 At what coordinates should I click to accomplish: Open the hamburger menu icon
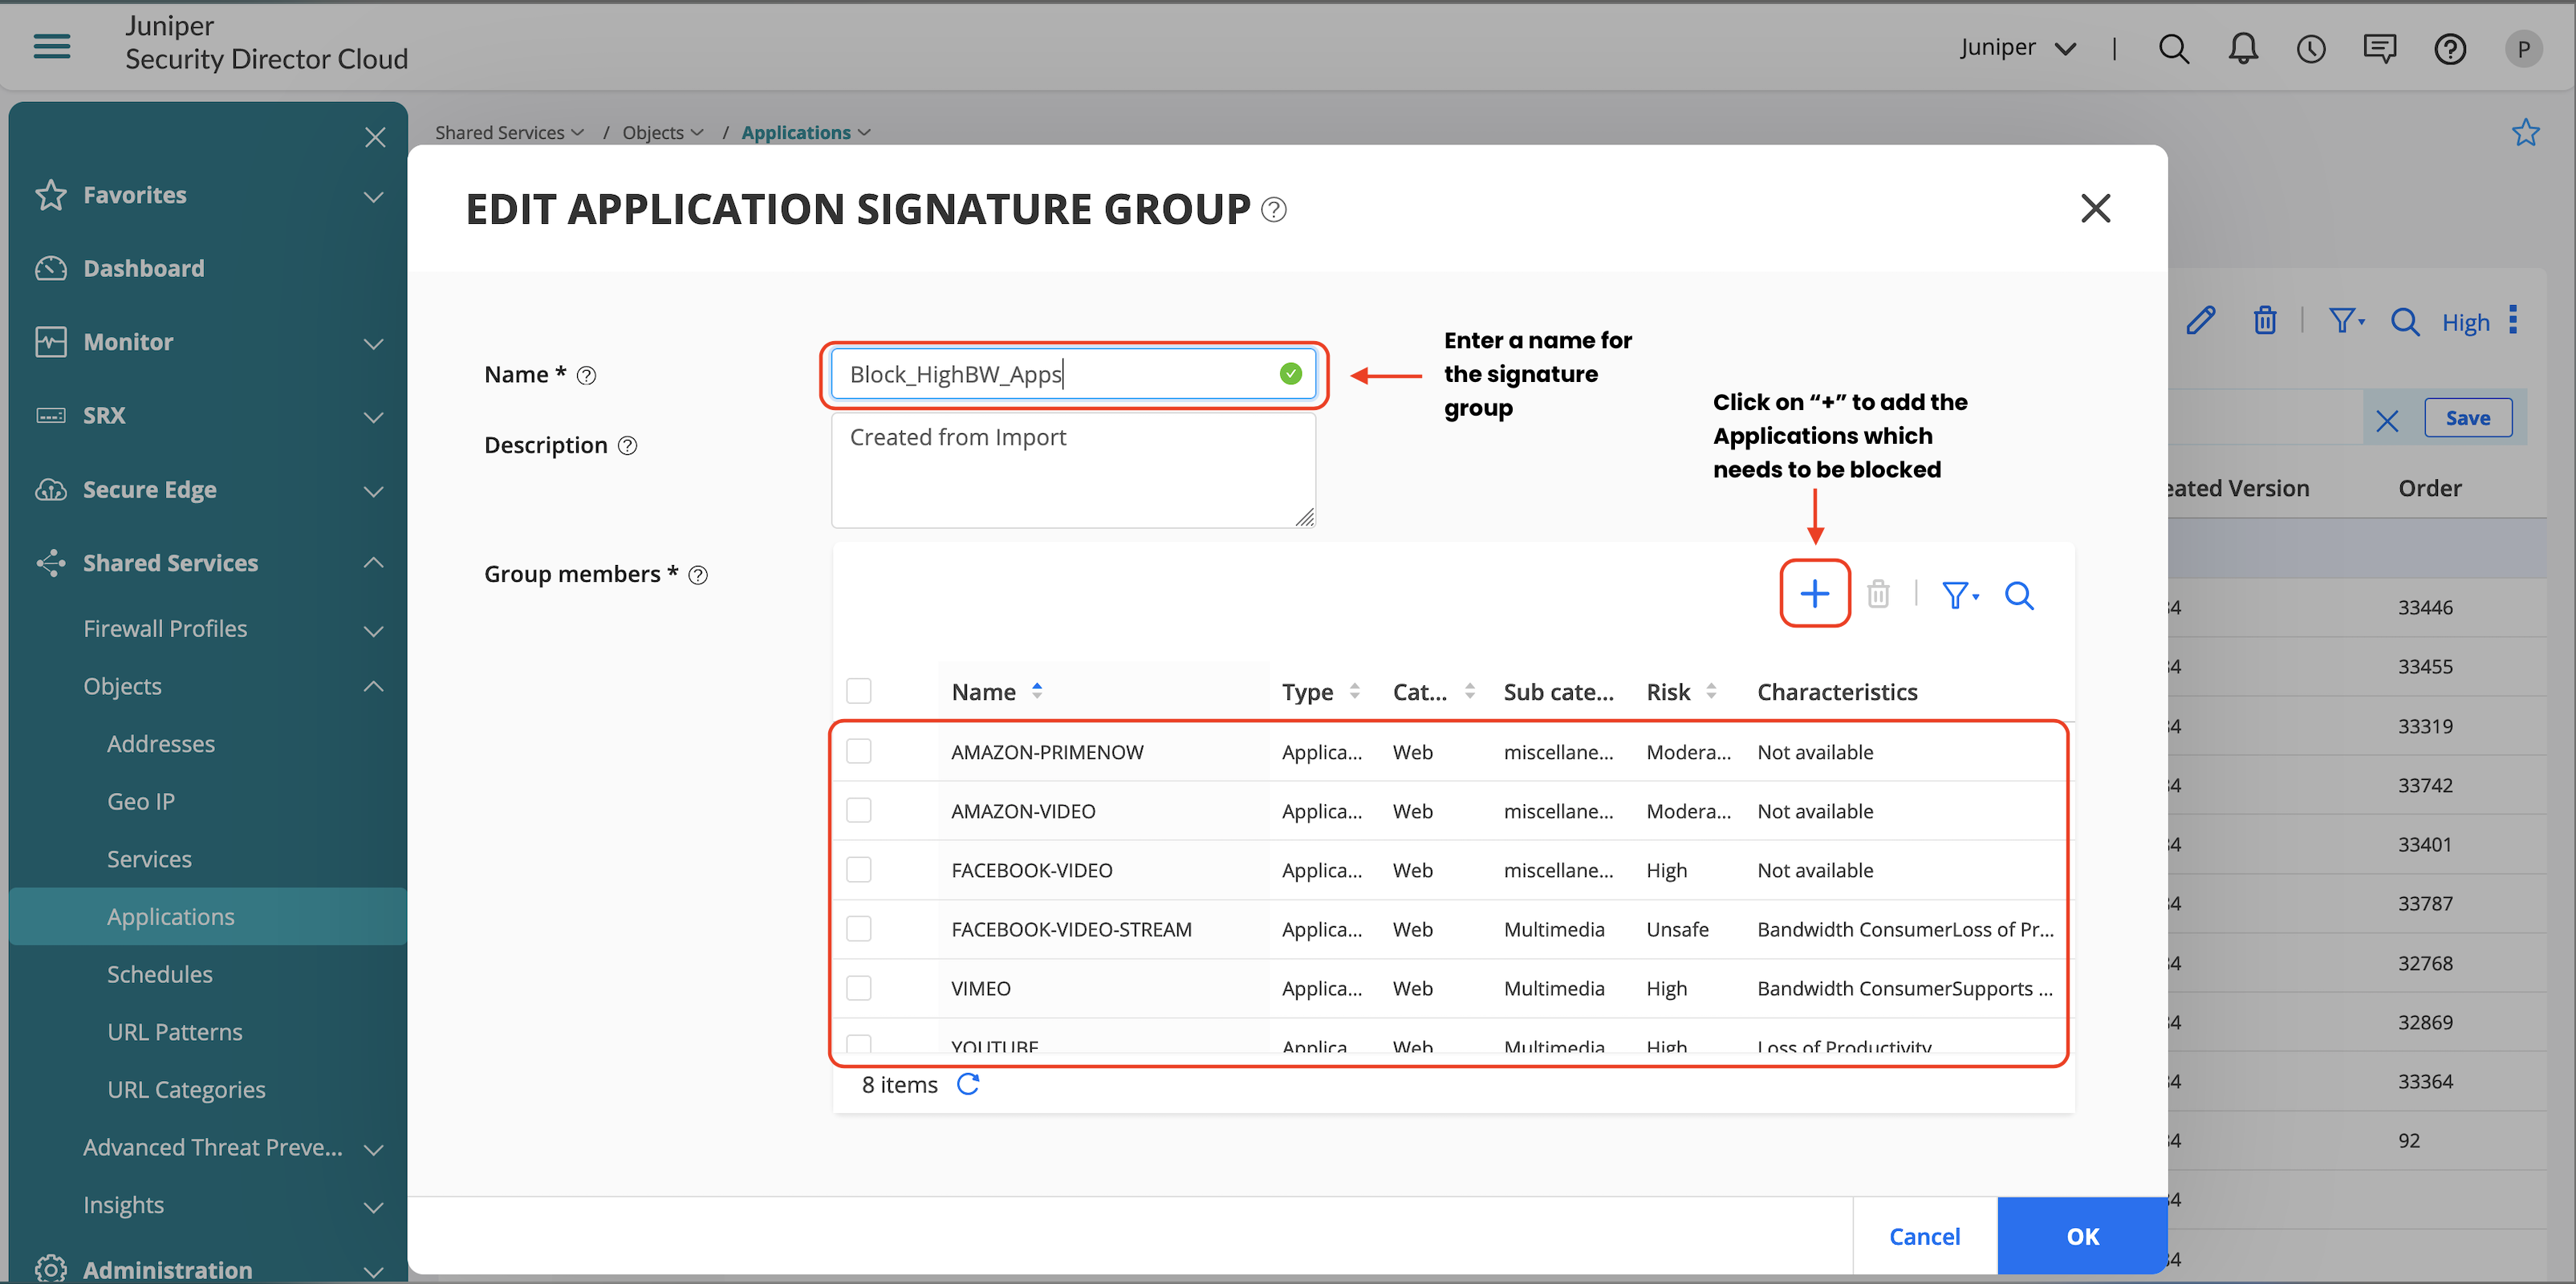click(51, 46)
